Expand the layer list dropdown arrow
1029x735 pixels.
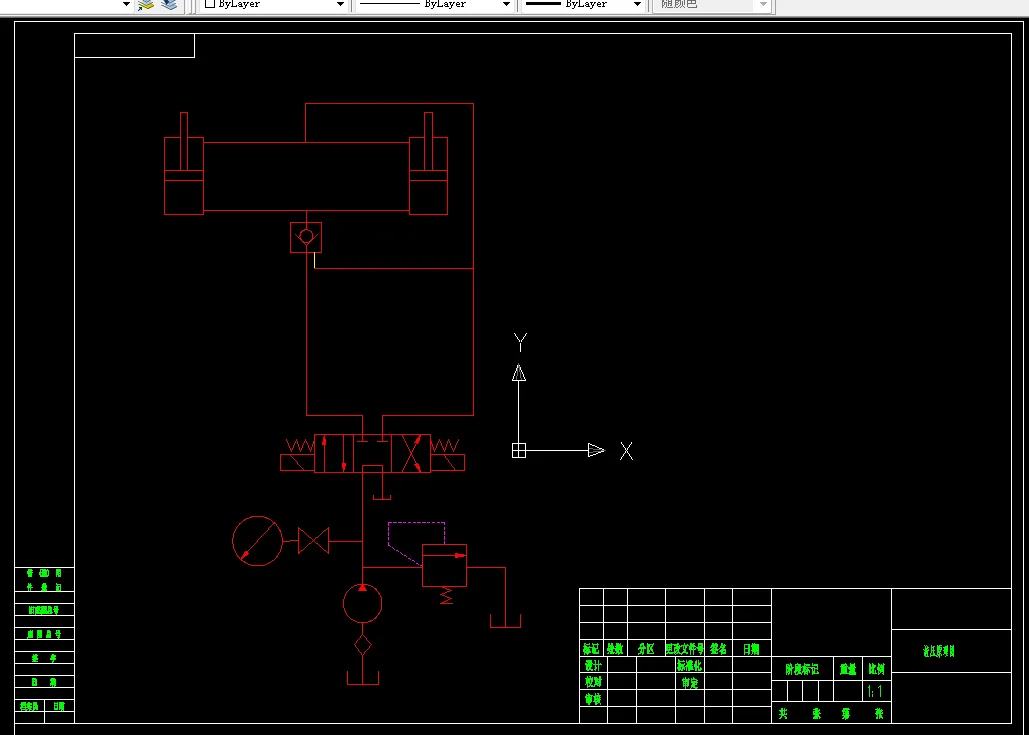127,4
